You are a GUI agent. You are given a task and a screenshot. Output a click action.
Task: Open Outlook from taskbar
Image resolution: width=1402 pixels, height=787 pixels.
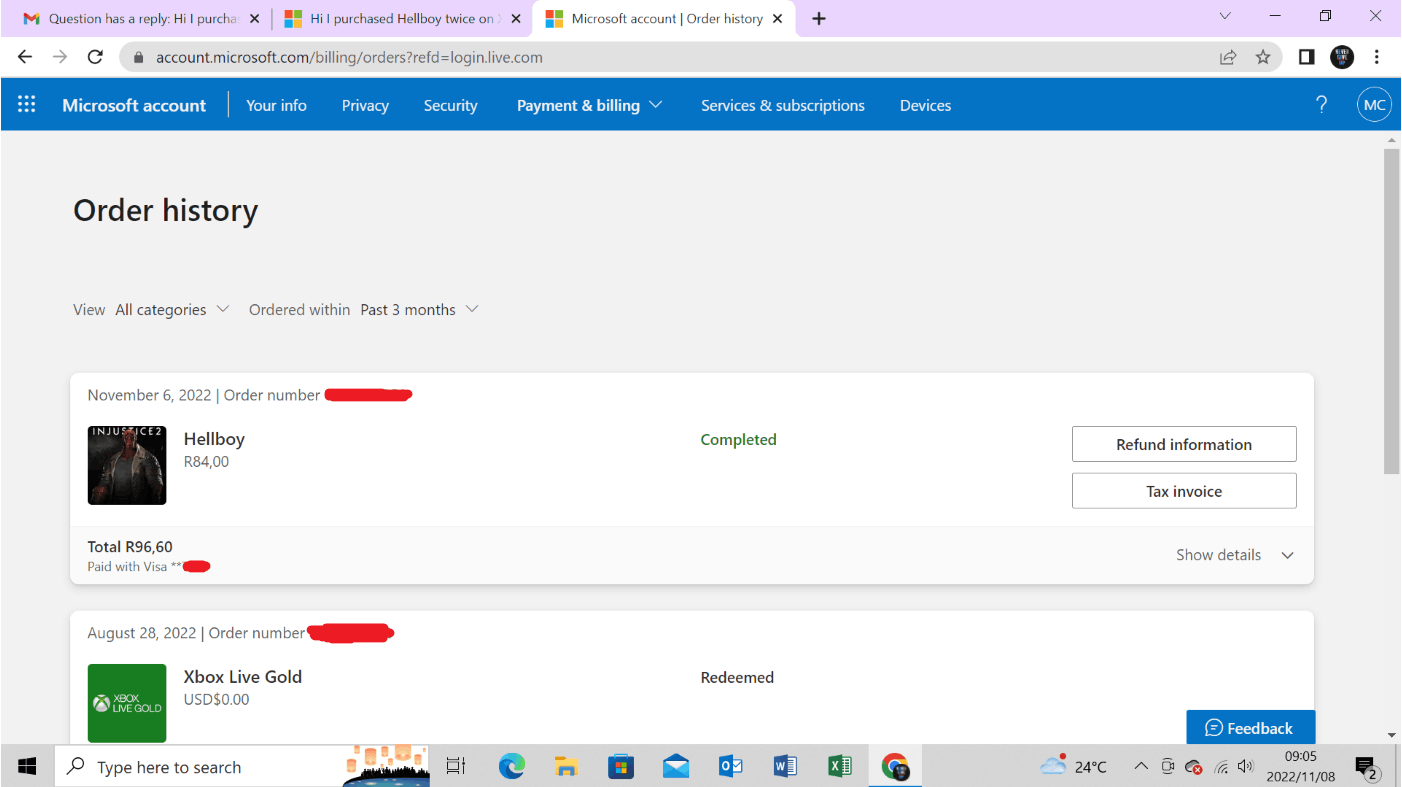(730, 766)
